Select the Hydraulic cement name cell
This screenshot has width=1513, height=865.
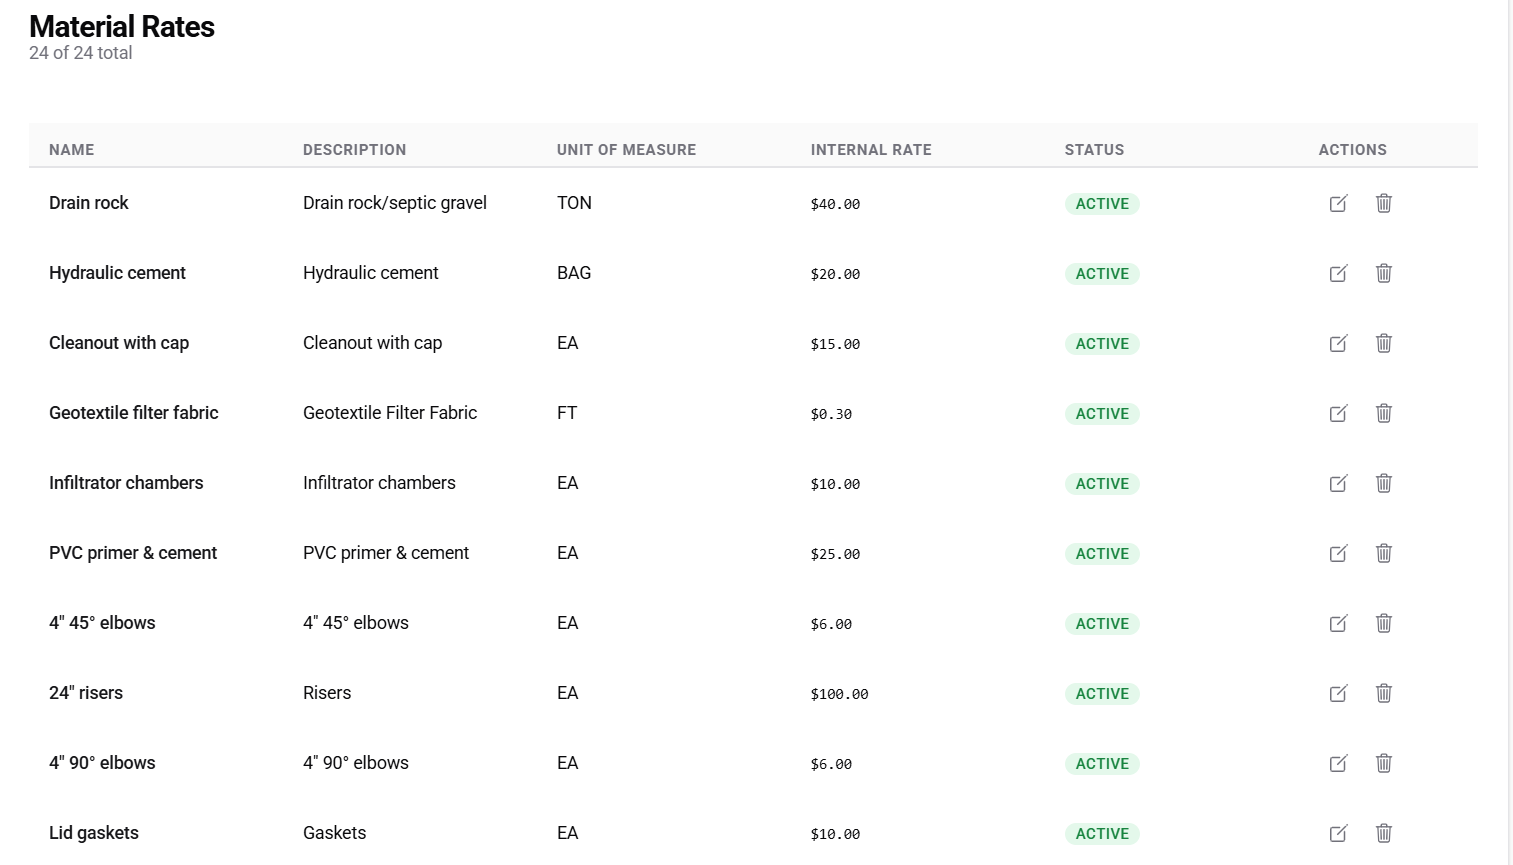pos(117,273)
